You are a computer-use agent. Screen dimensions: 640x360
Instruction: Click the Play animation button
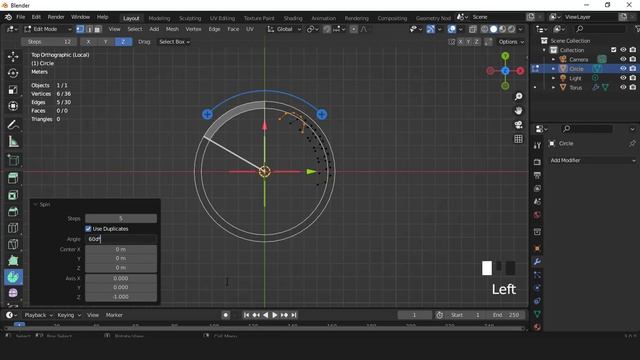pos(275,315)
